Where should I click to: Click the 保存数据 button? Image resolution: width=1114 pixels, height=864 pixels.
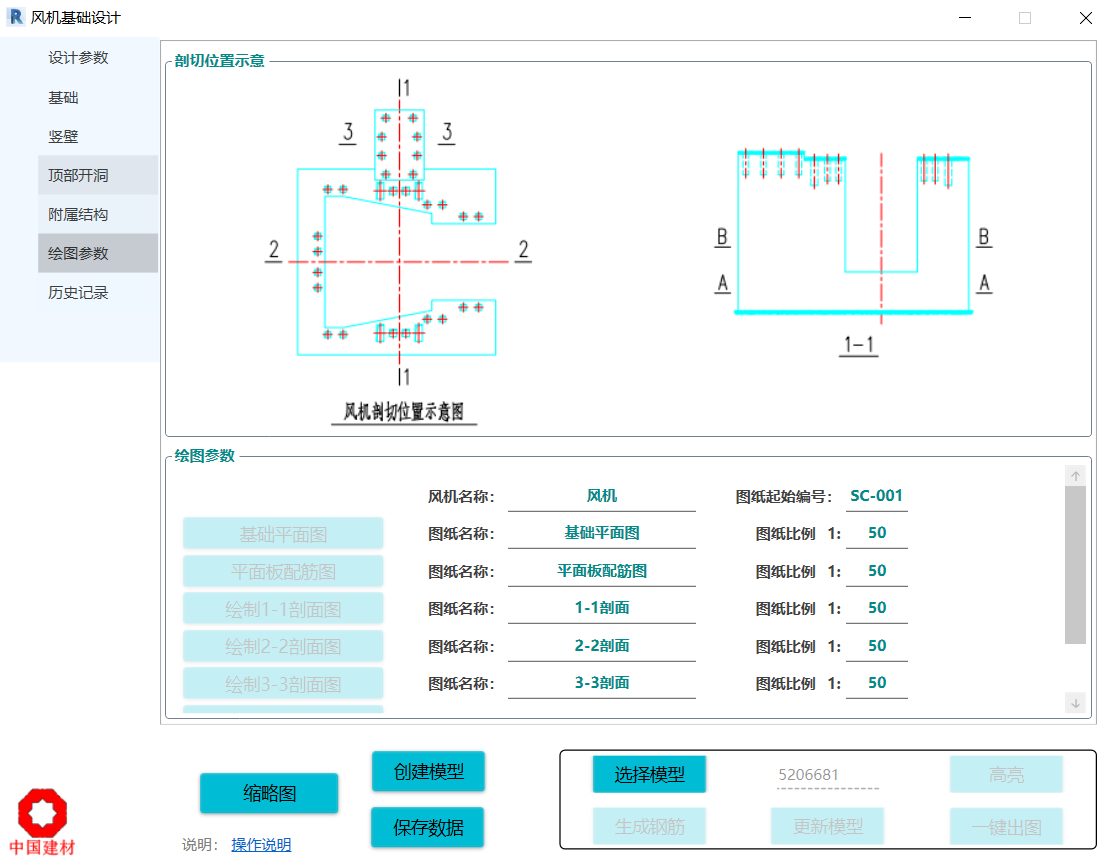pyautogui.click(x=428, y=827)
